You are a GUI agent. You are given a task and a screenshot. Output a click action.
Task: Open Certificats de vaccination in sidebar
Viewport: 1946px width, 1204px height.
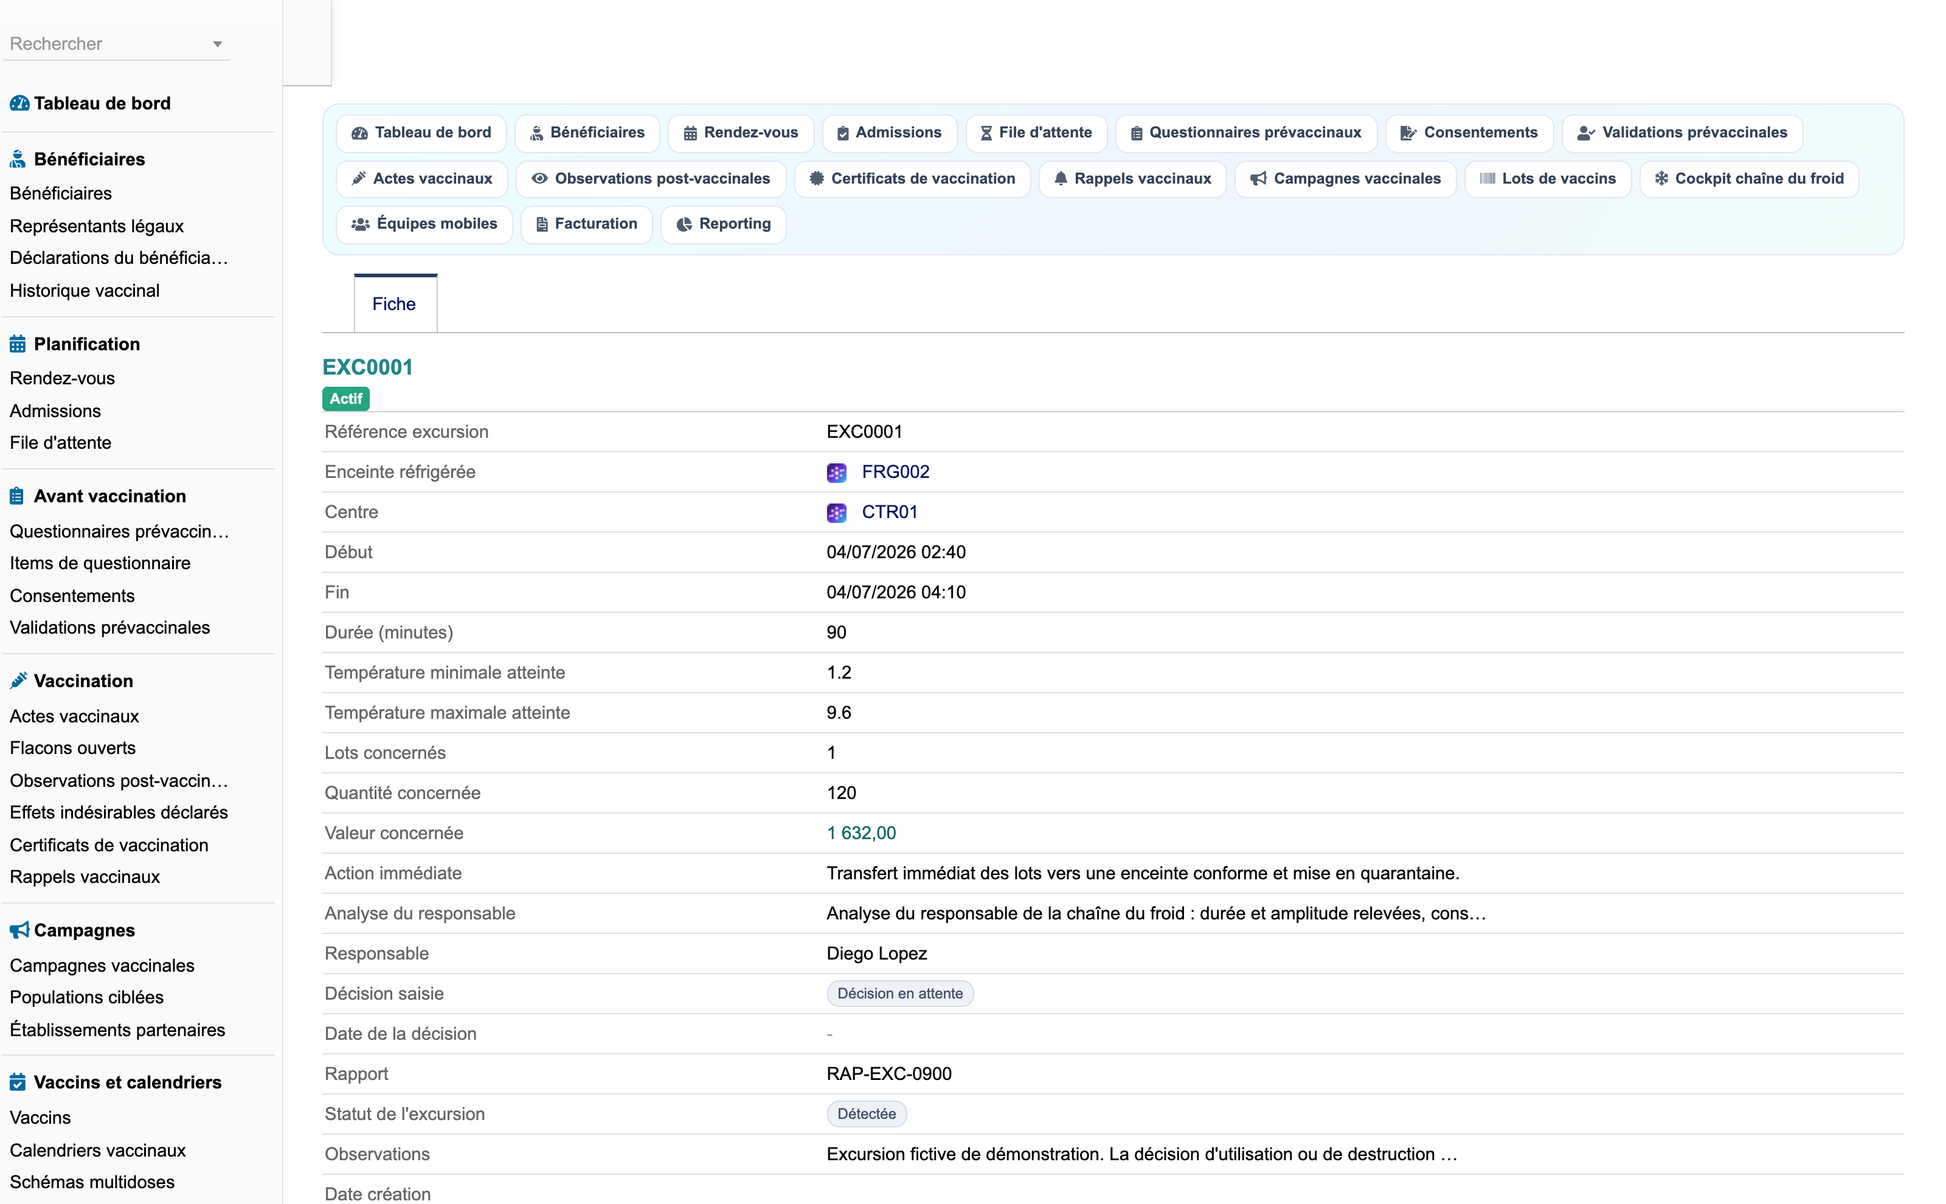pyautogui.click(x=109, y=845)
